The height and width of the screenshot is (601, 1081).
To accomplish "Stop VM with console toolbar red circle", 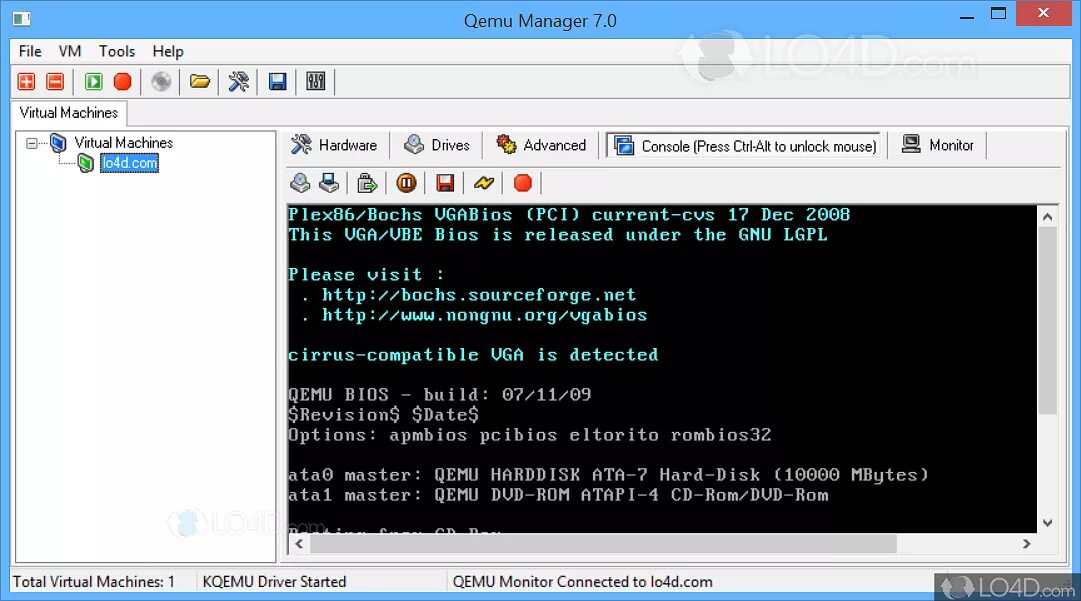I will tap(523, 183).
